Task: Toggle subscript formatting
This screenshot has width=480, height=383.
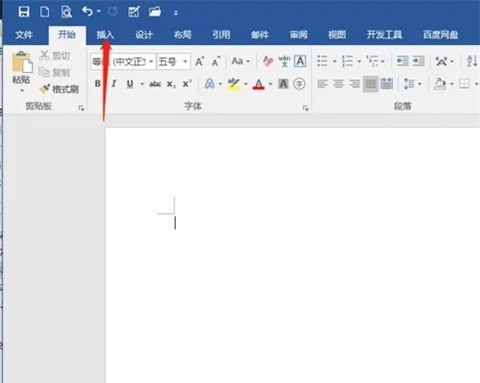Action: (171, 84)
